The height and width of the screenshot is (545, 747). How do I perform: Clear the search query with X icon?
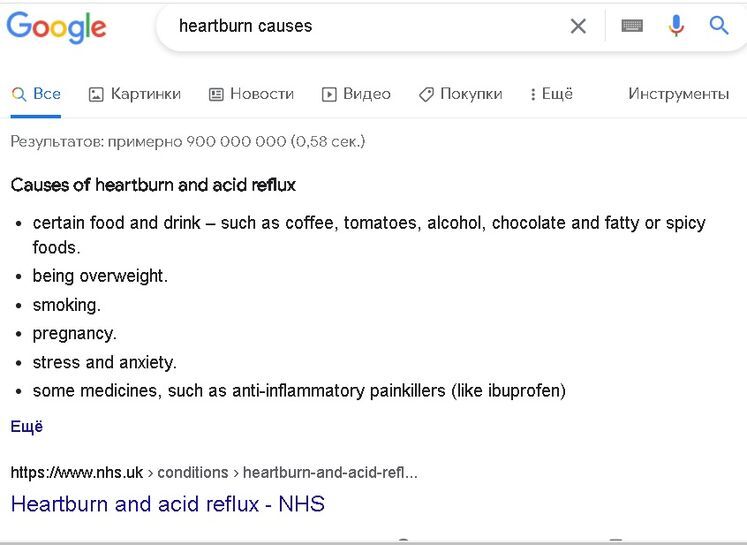pos(578,27)
